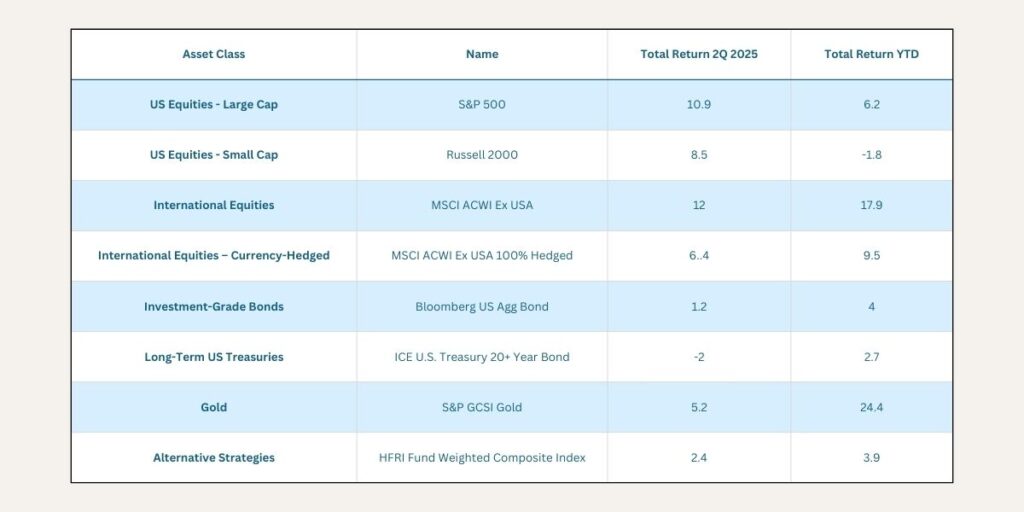Select the US Equities - Small Cap row label

[213, 155]
